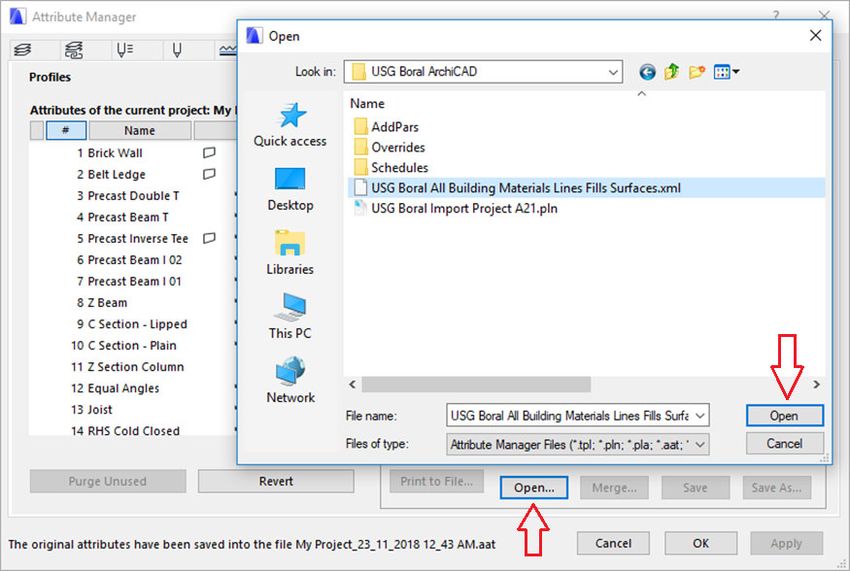The image size is (850, 571).
Task: Create a new folder in Open dialog
Action: coord(697,72)
